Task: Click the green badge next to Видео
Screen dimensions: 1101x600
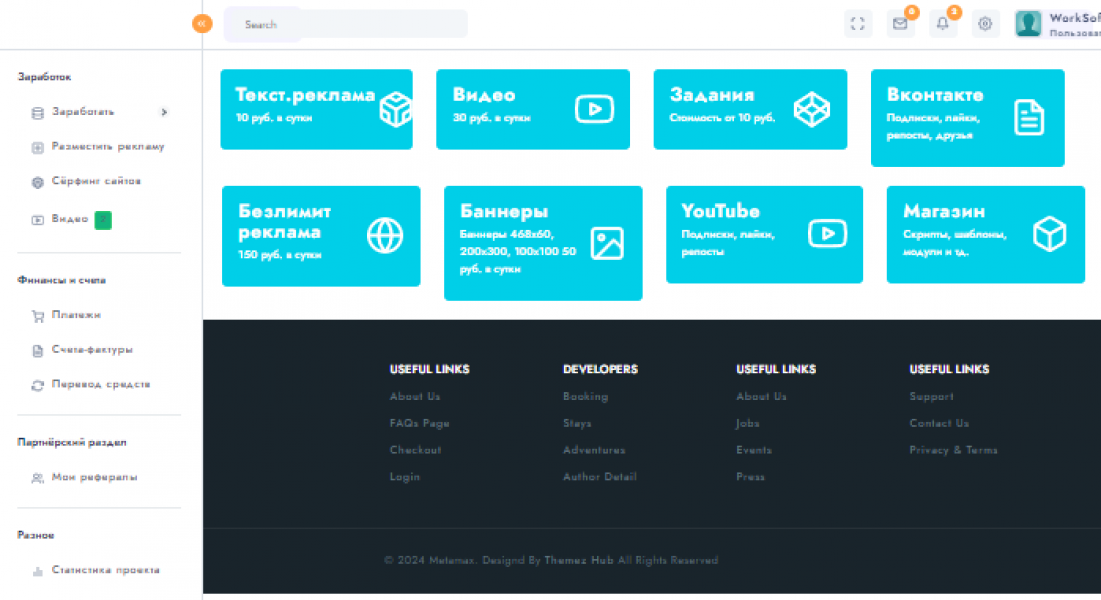Action: coord(103,220)
